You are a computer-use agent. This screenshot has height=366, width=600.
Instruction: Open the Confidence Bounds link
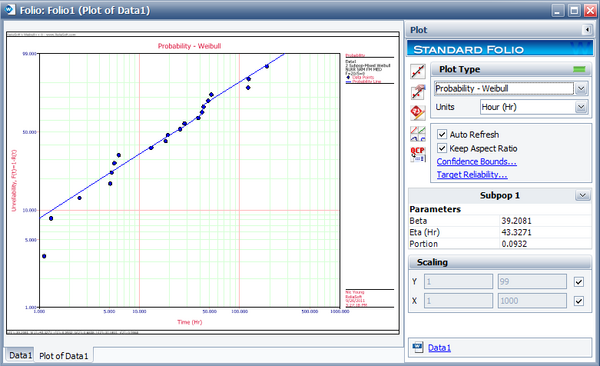(476, 162)
